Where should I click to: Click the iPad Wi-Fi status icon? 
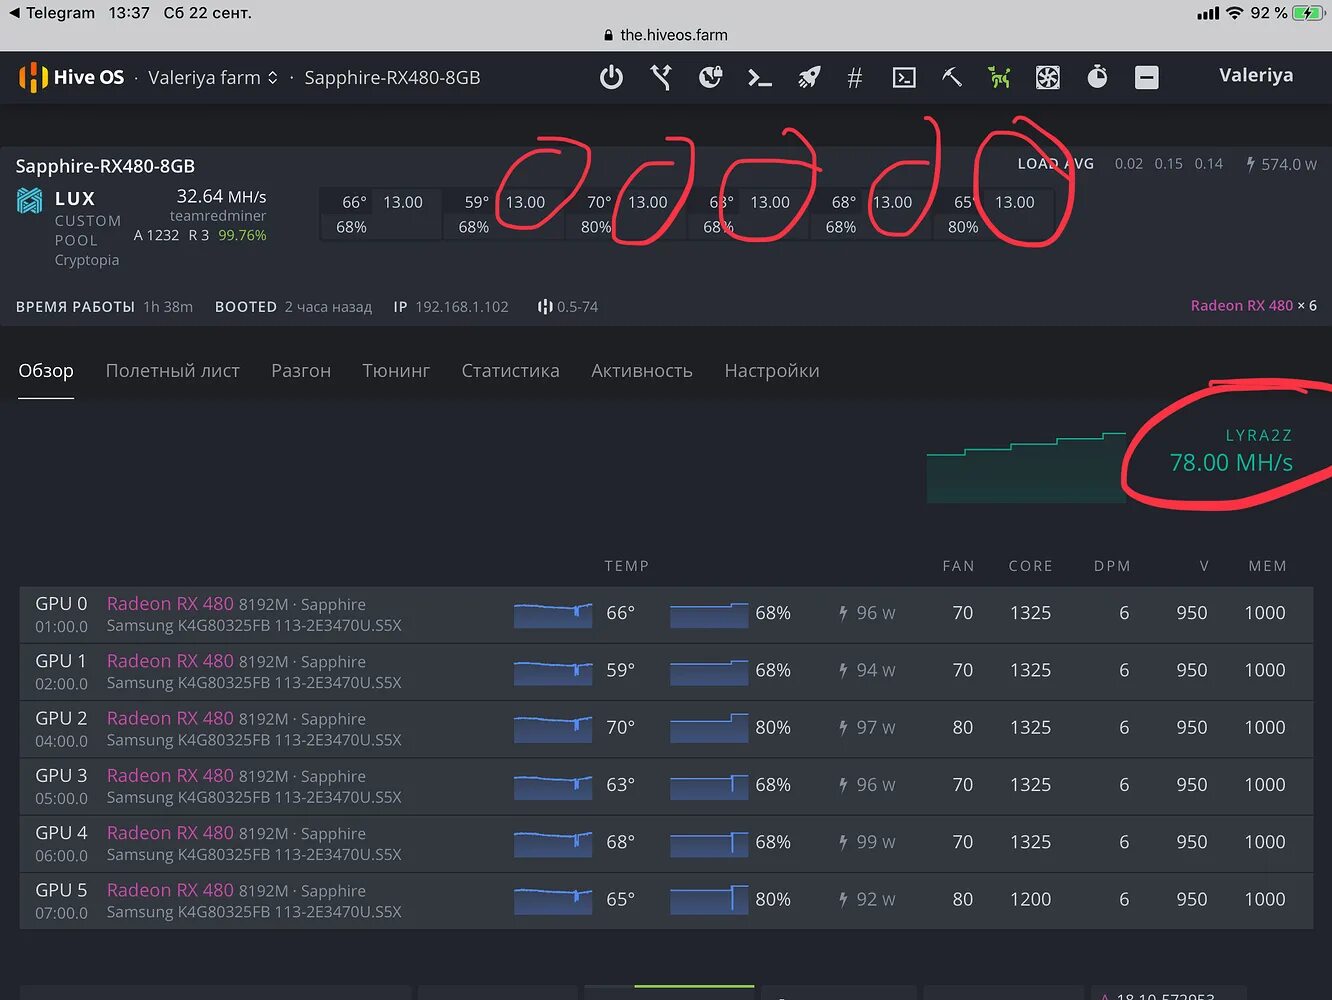pyautogui.click(x=1235, y=13)
